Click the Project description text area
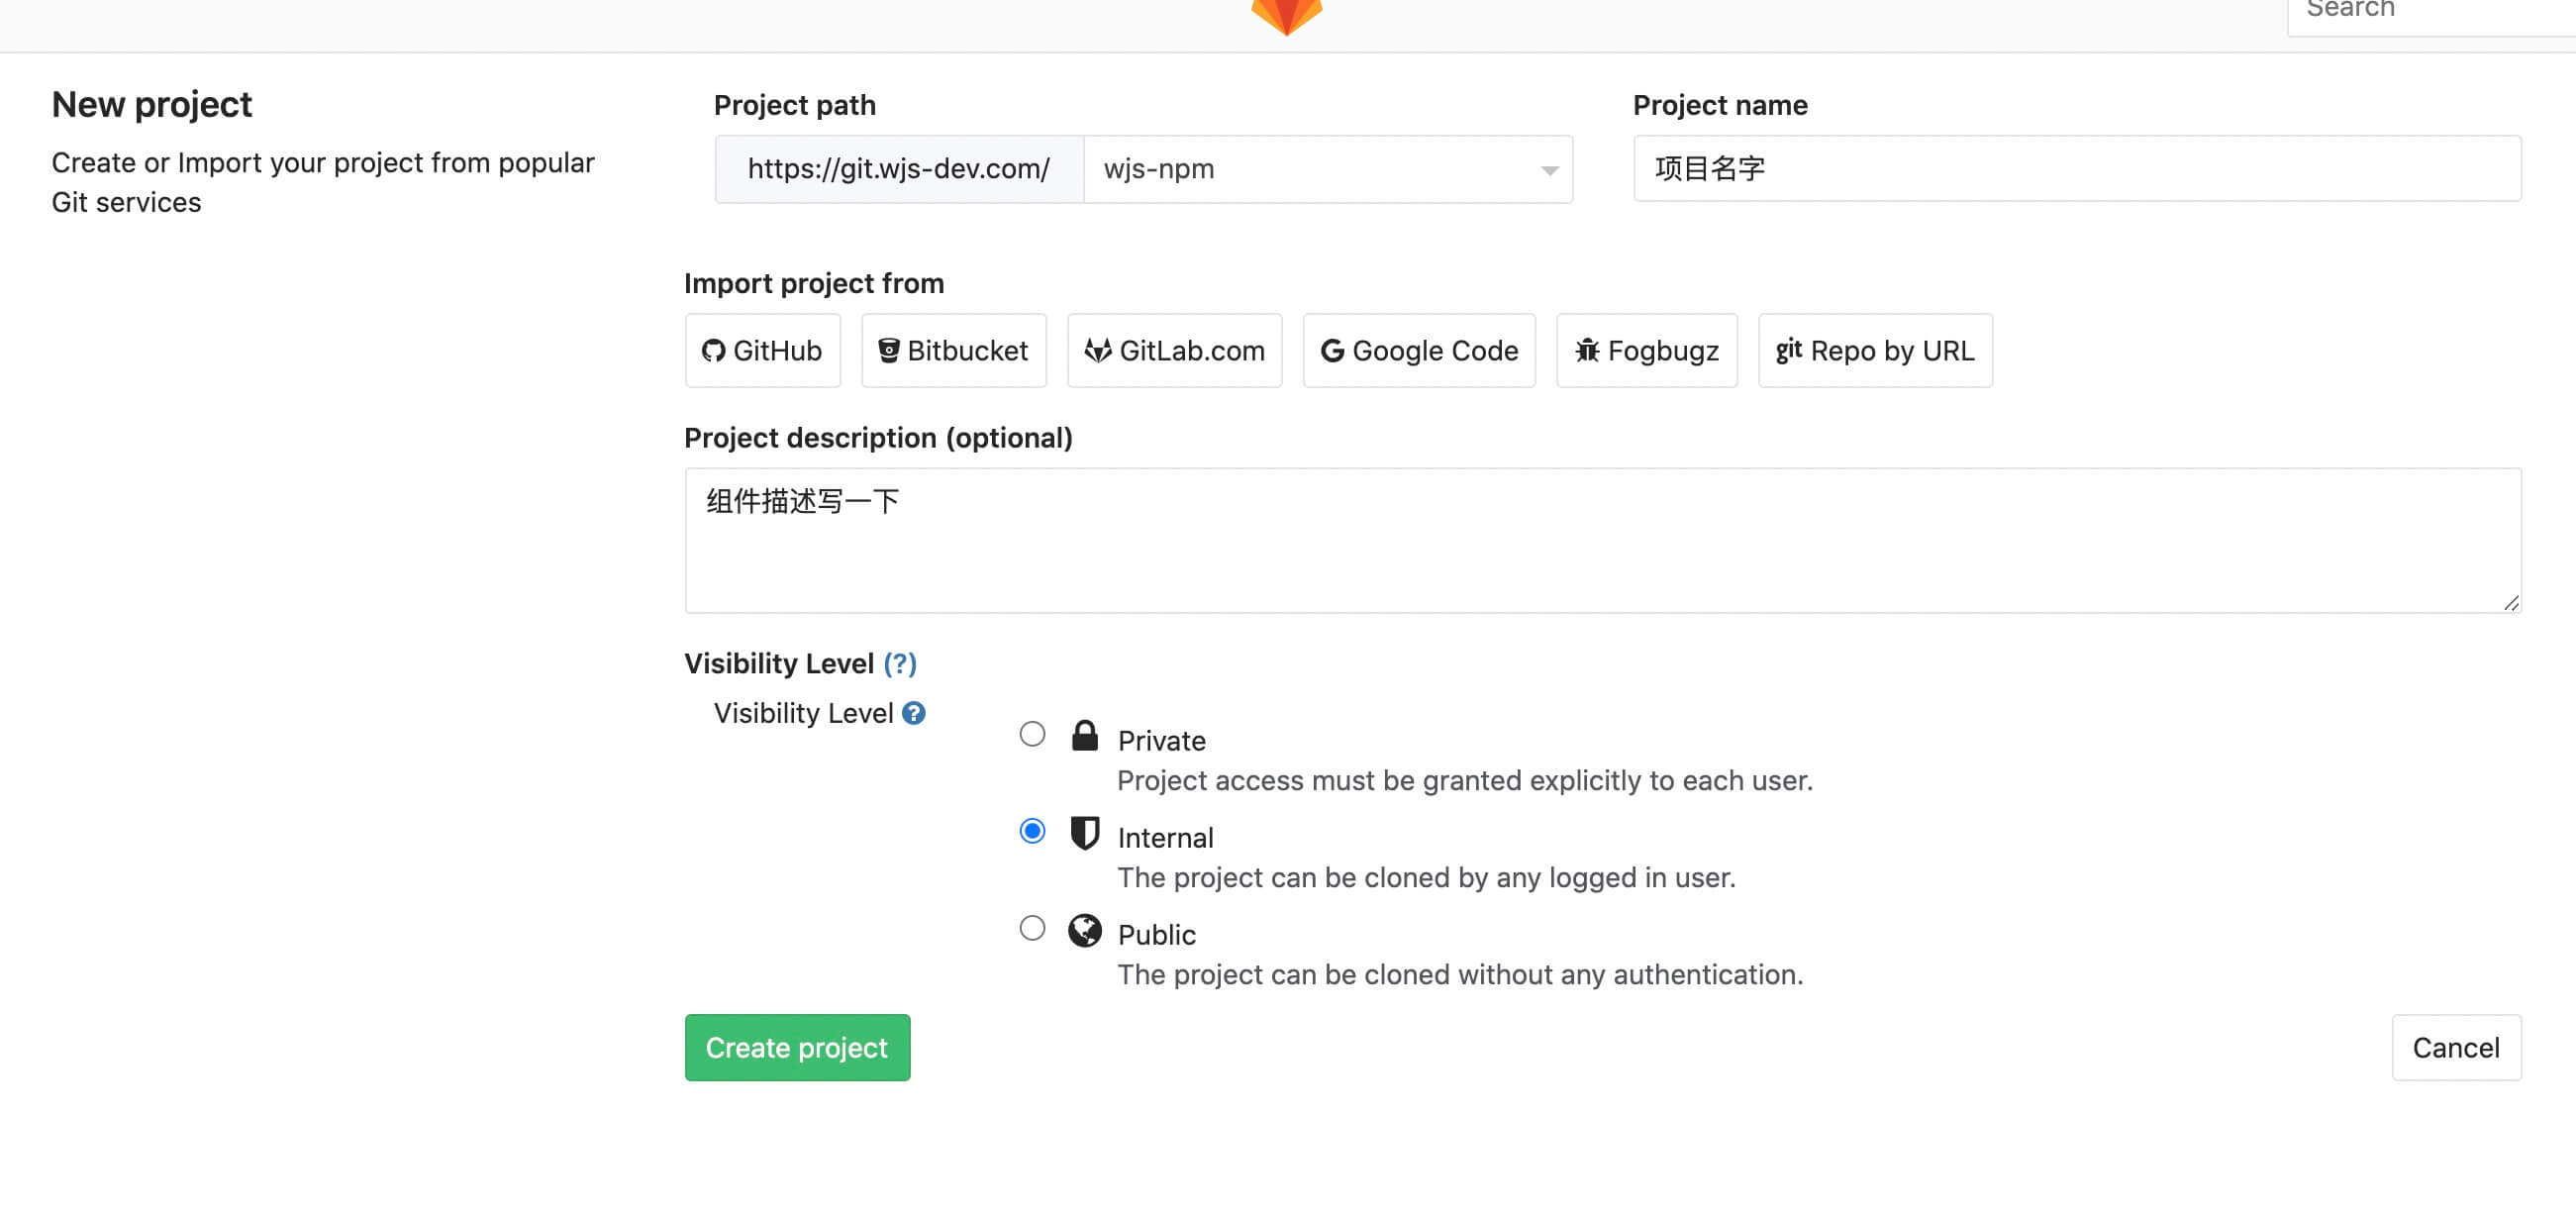2576x1216 pixels. click(1602, 540)
